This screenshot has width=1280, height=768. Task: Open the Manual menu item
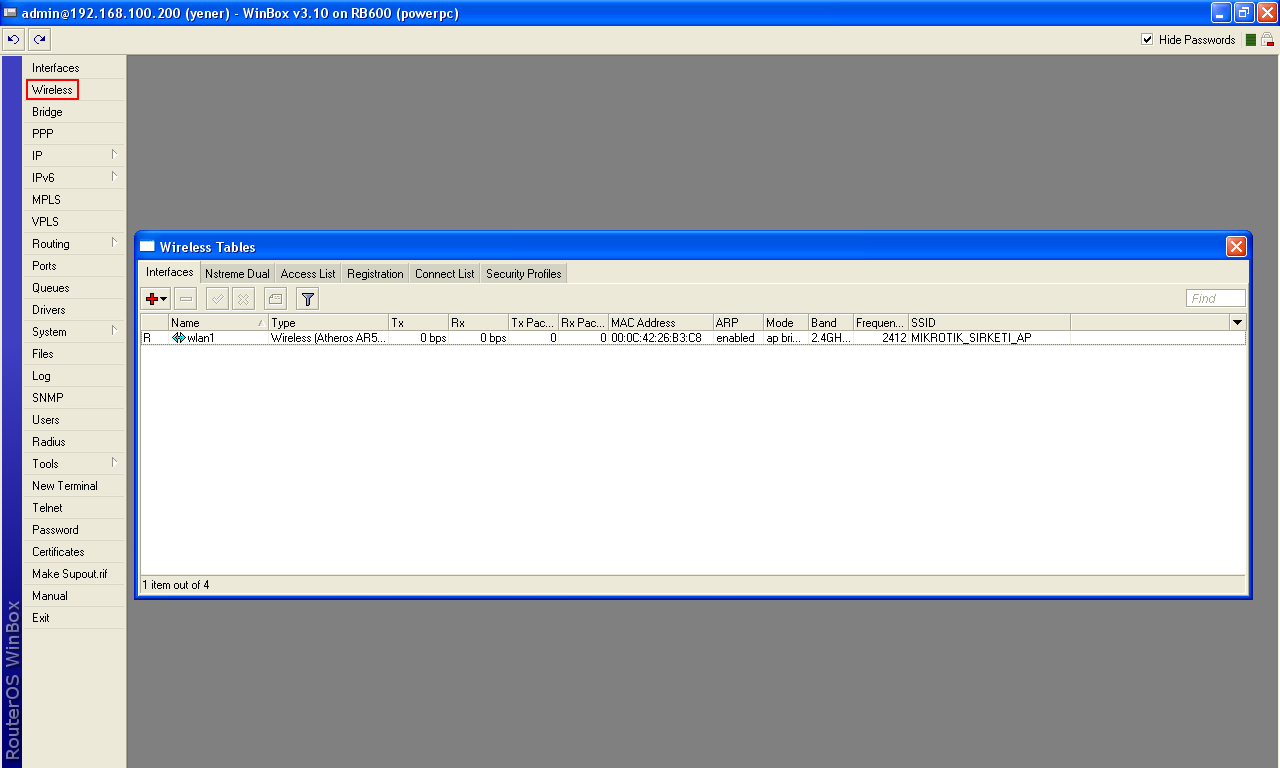click(75, 596)
